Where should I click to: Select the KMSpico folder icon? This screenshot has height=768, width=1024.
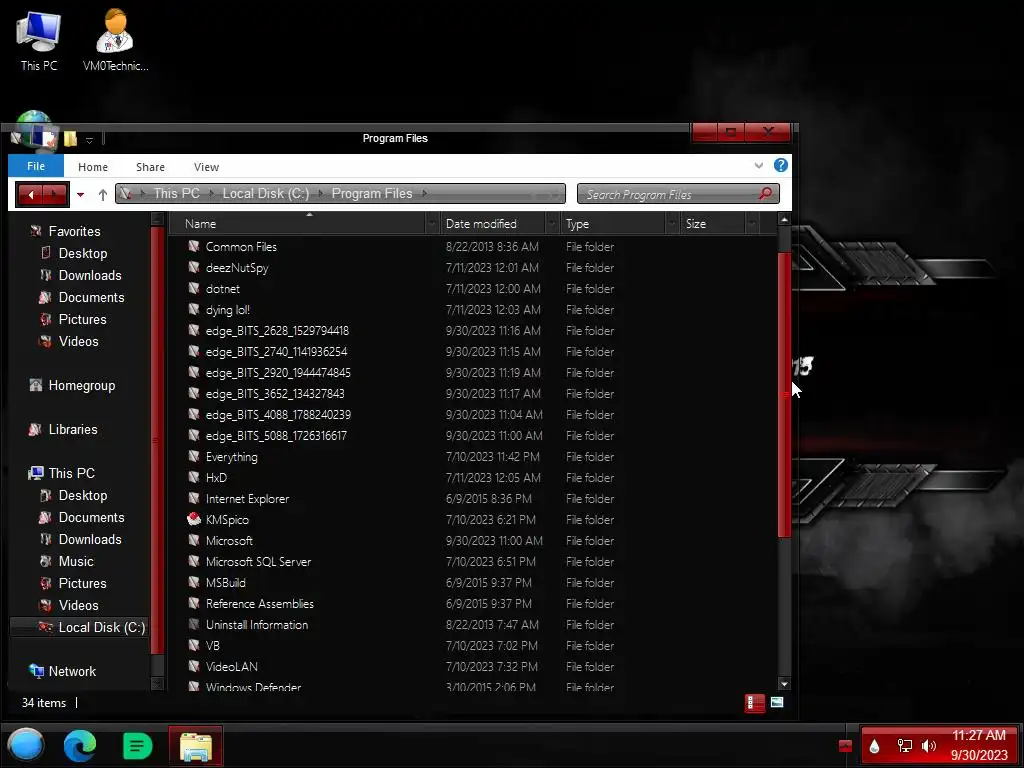pos(193,519)
